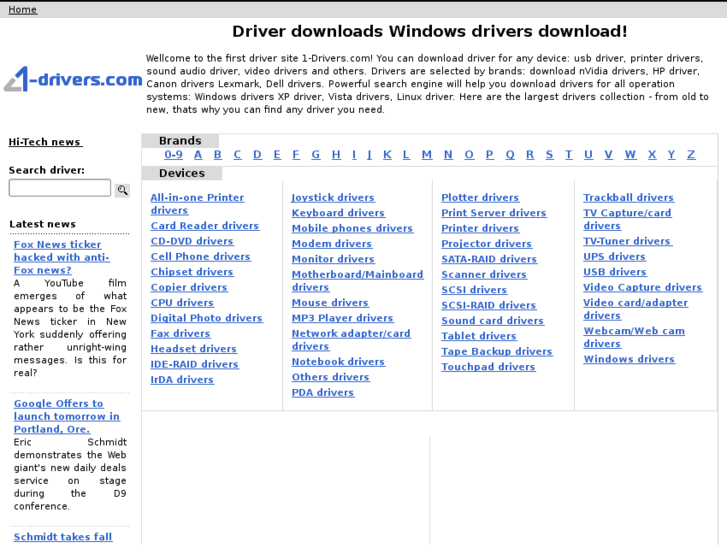Click the 1-drivers.com logo
727x545 pixels.
72,79
